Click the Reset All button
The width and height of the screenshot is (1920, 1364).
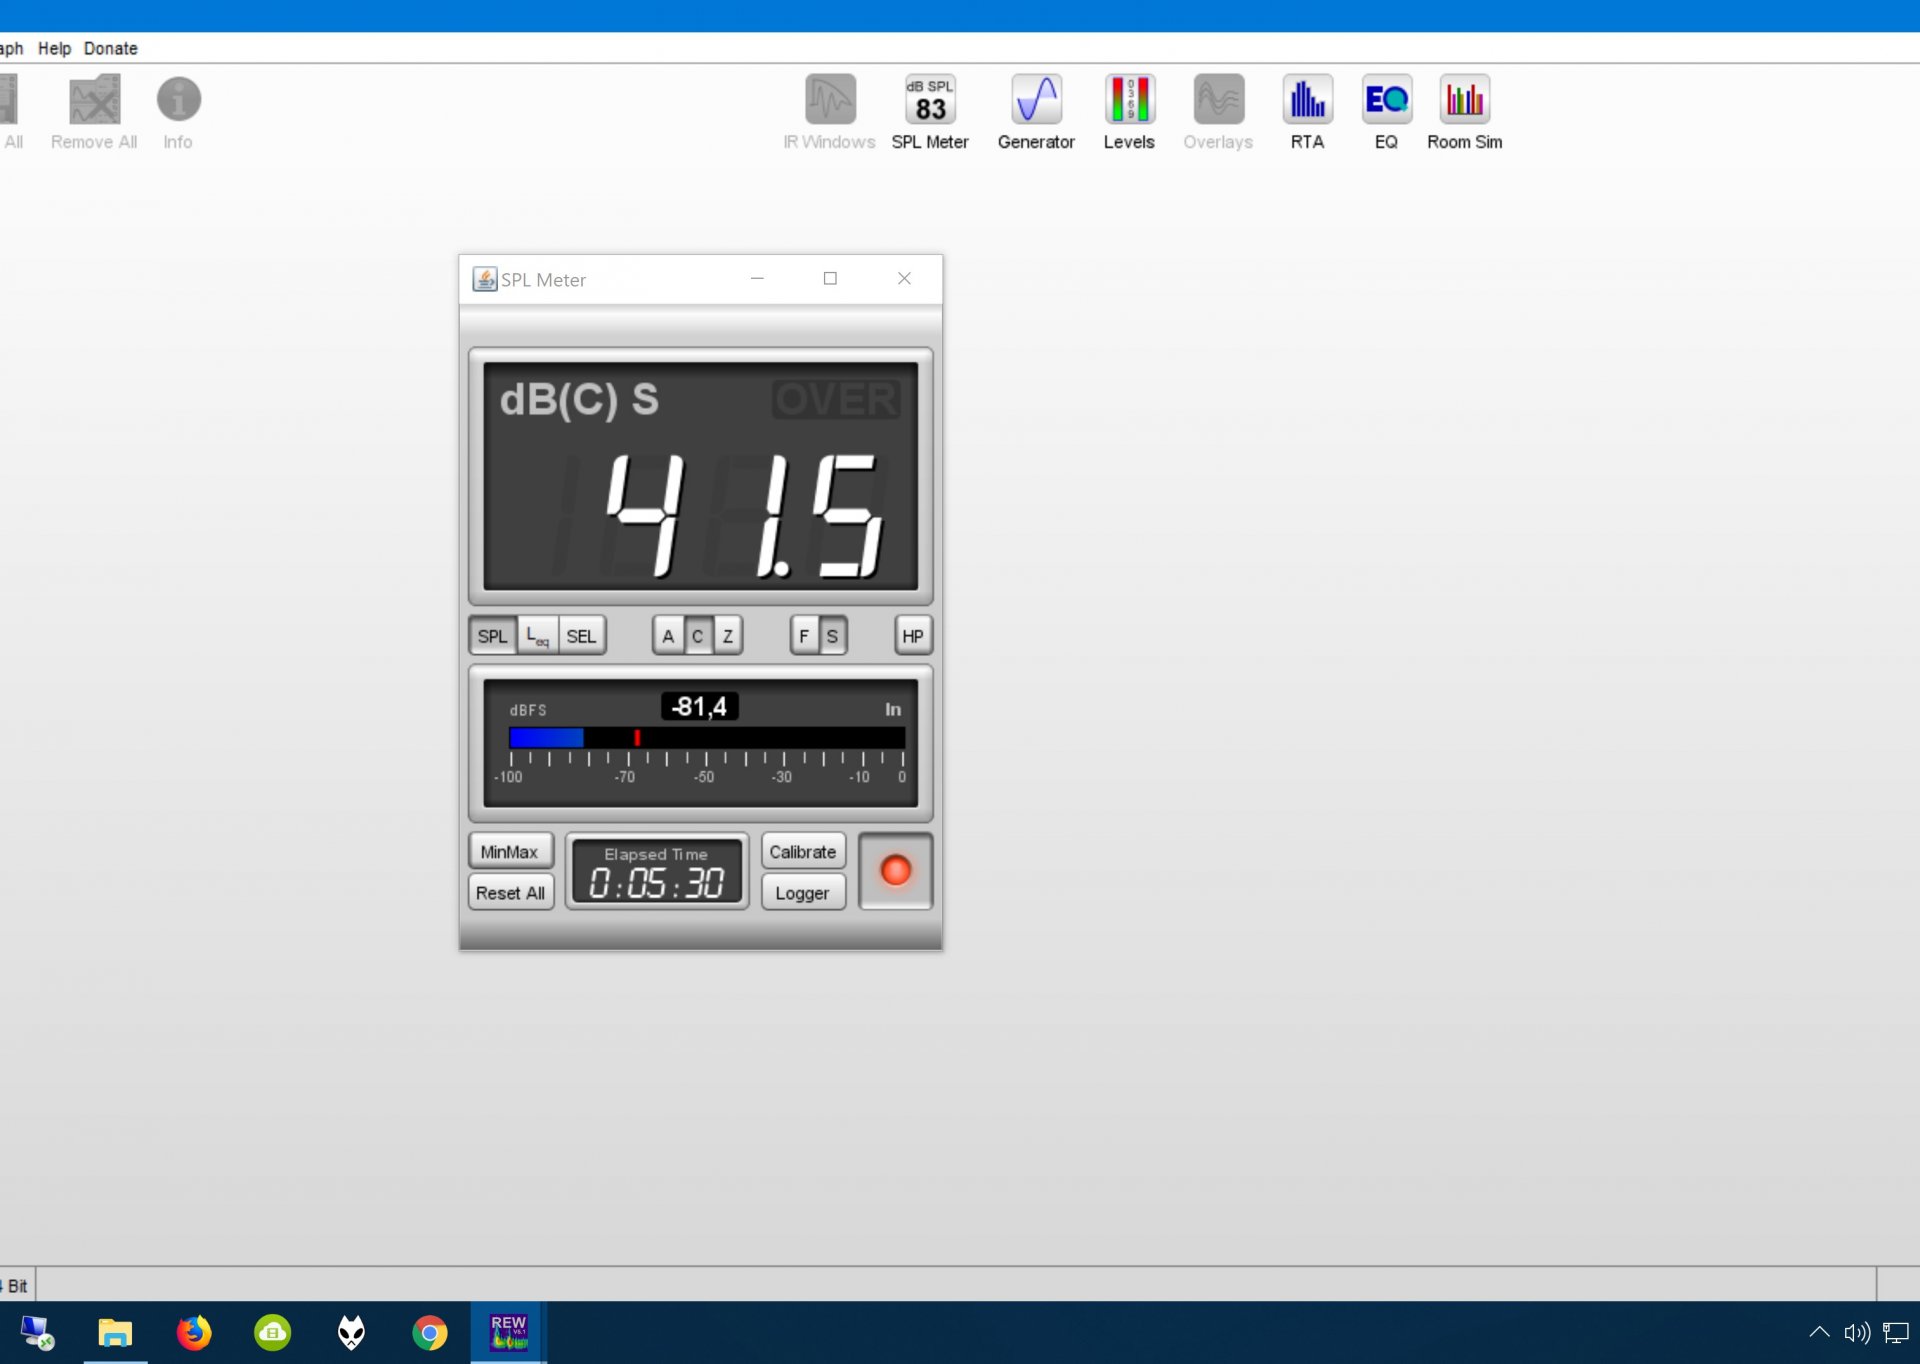click(510, 893)
